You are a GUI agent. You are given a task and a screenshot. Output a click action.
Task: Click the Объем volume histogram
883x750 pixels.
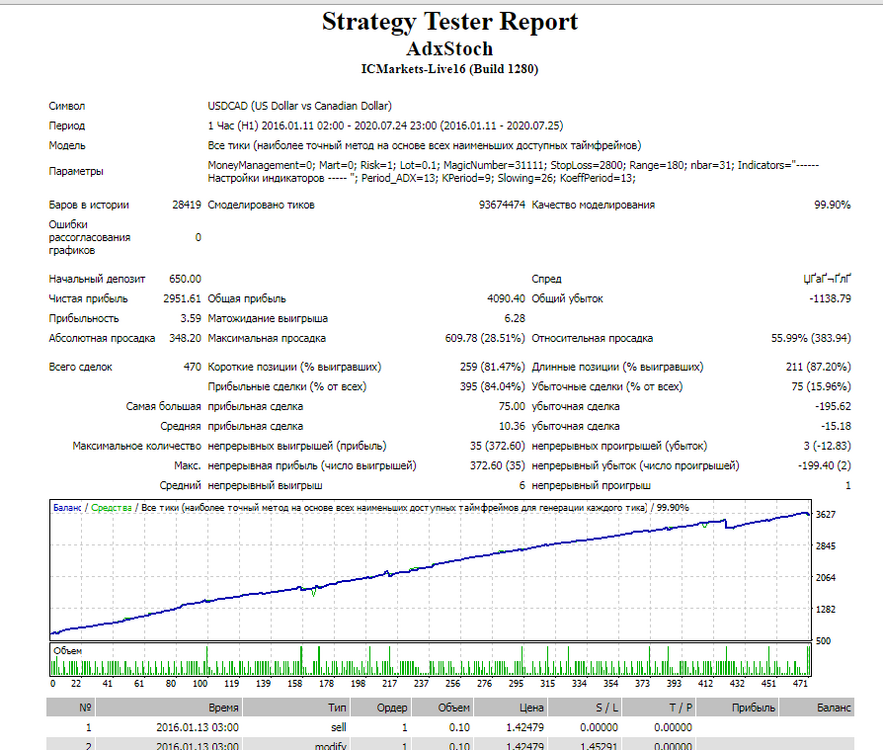pyautogui.click(x=430, y=660)
